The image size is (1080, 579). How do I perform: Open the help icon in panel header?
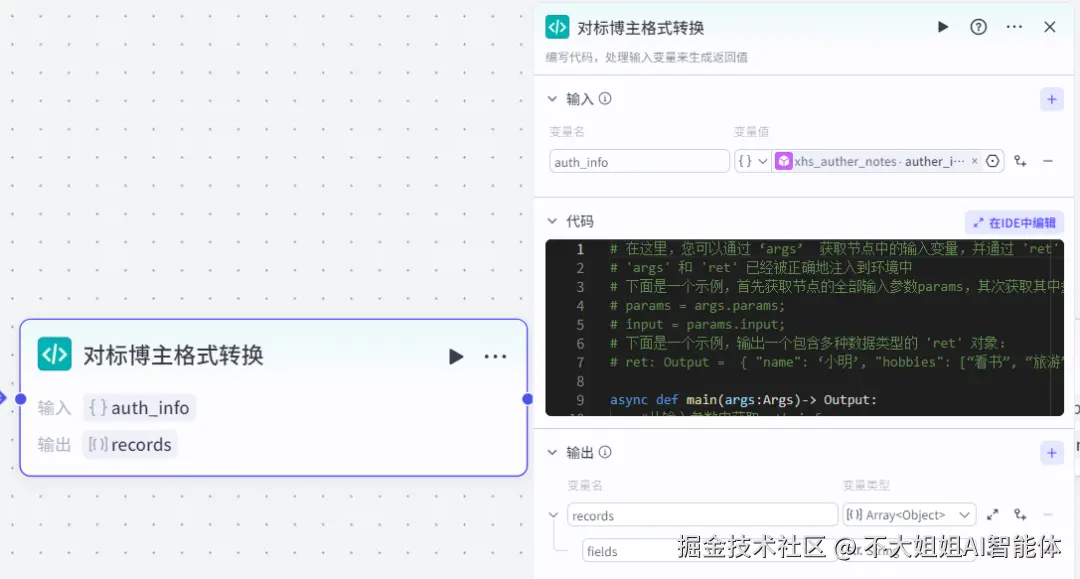(978, 27)
